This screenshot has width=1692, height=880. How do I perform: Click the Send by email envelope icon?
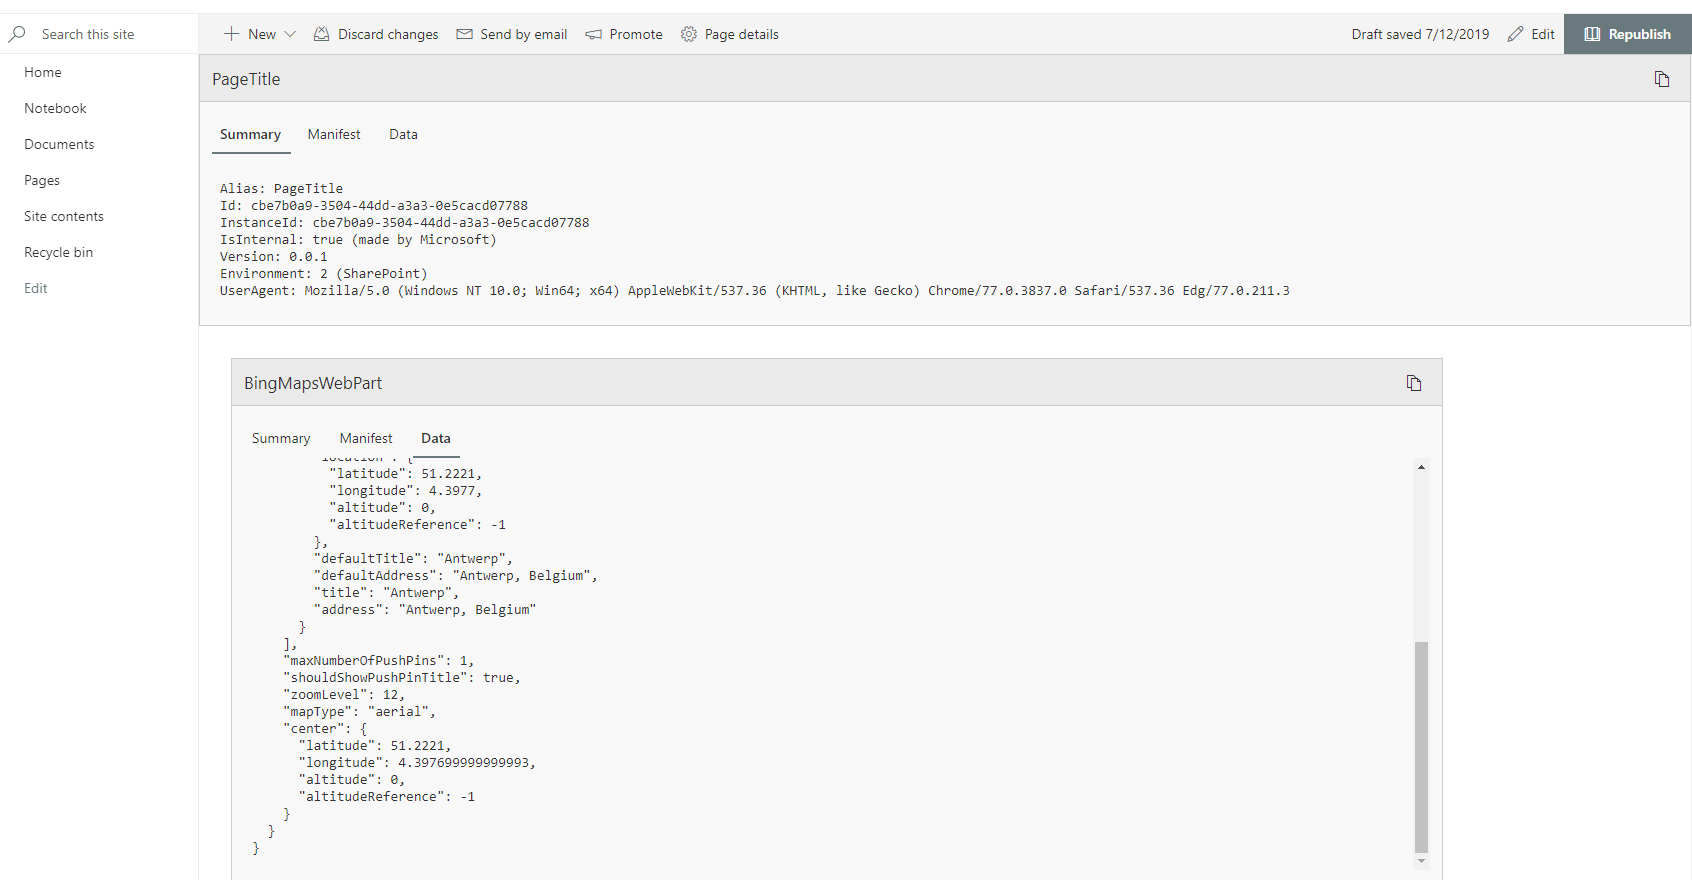464,34
